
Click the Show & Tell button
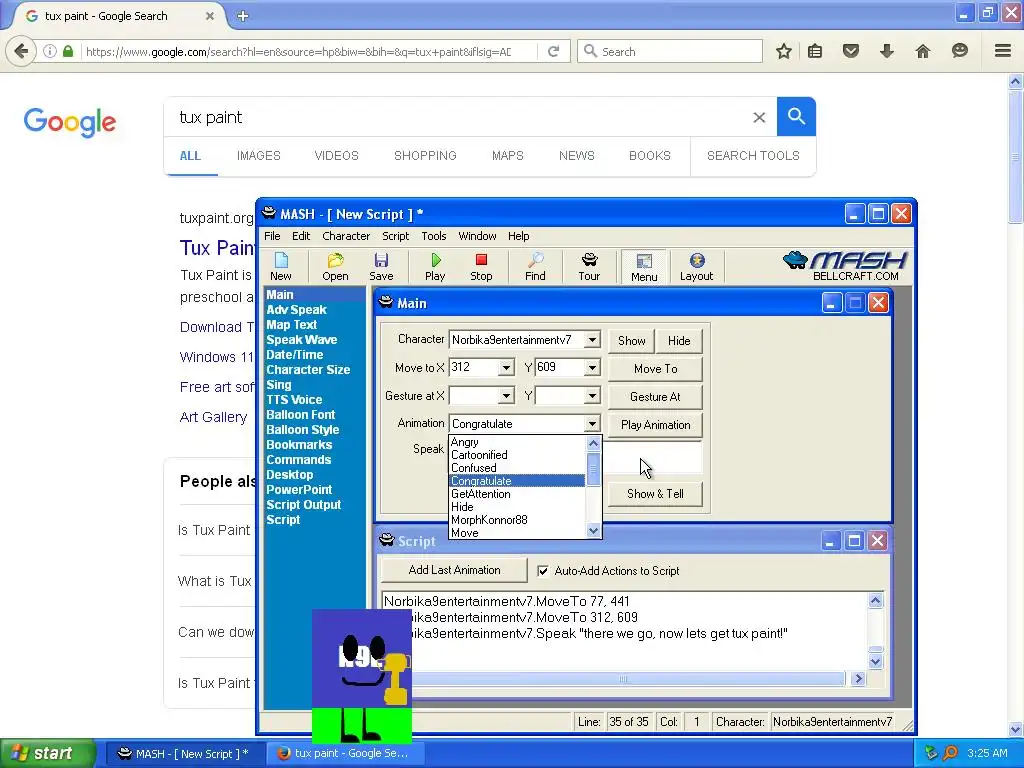click(656, 494)
